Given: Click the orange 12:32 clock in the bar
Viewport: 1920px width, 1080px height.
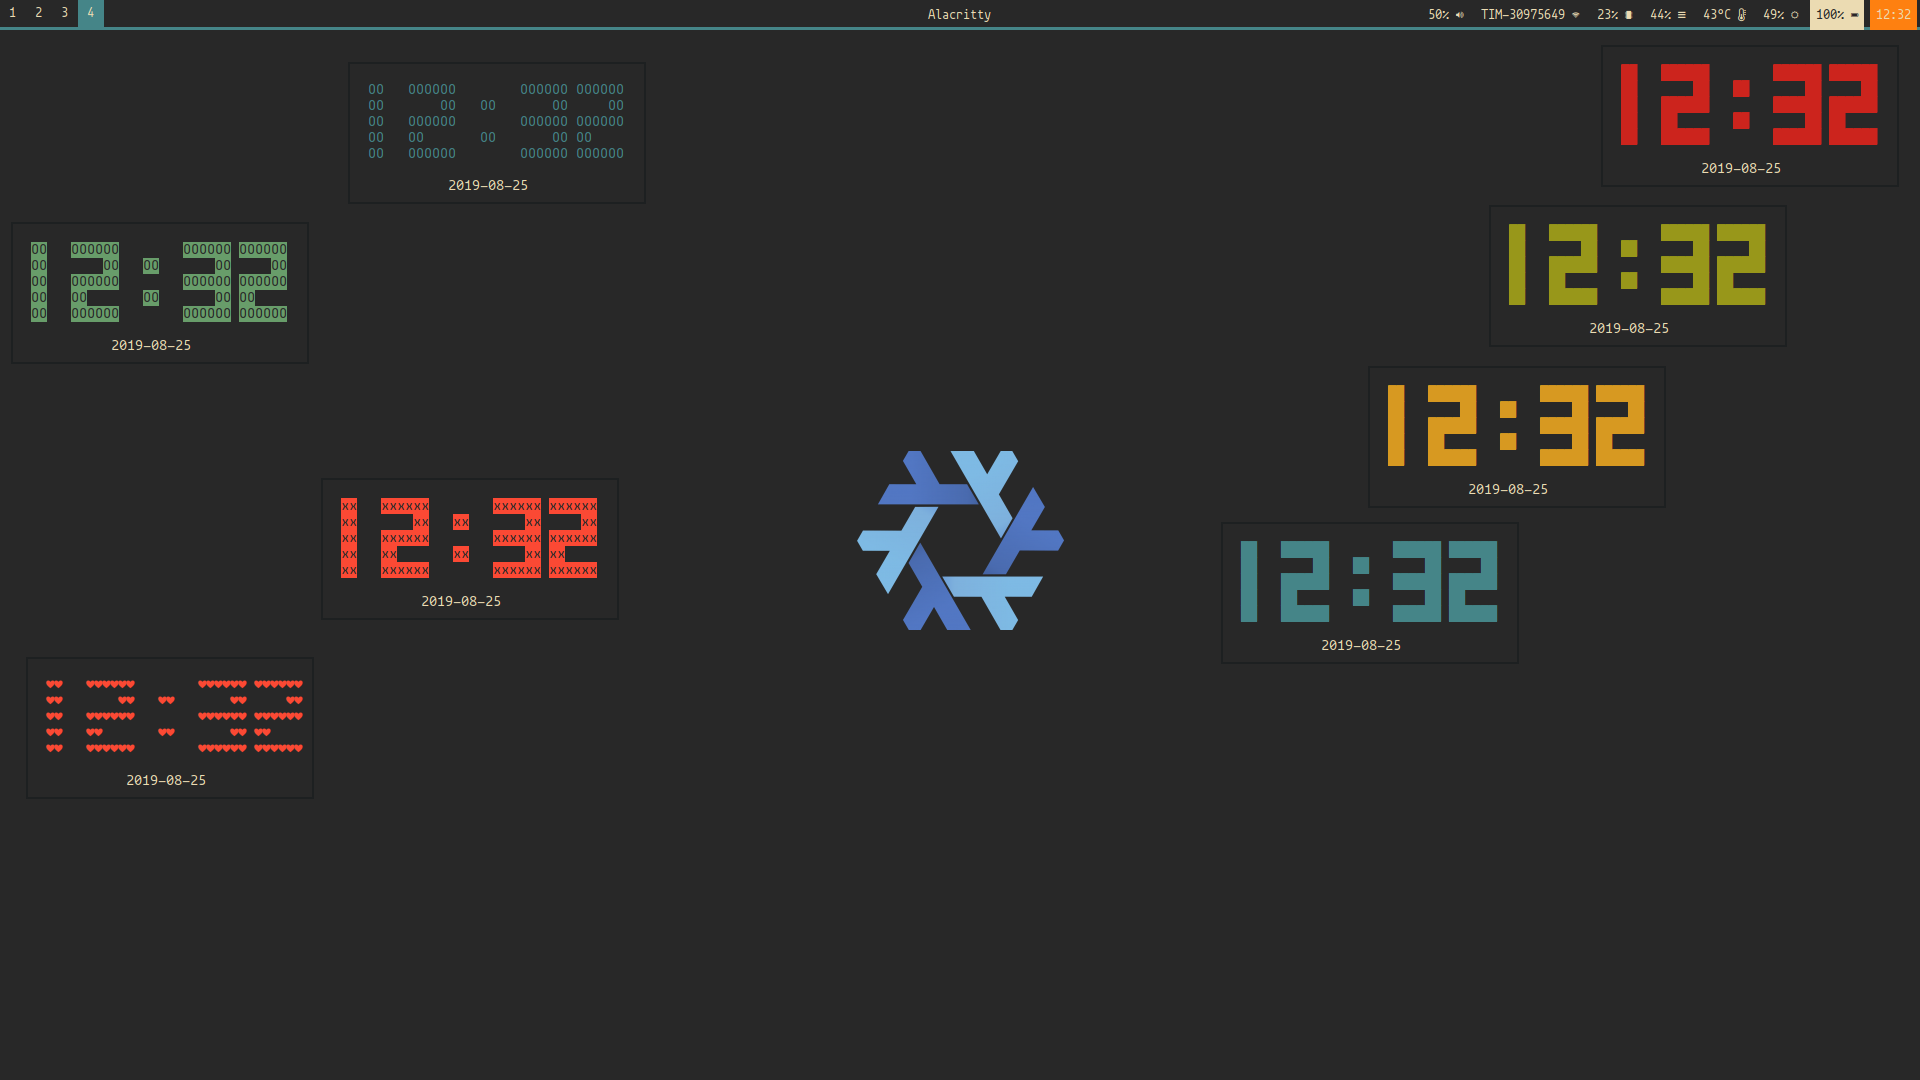Looking at the screenshot, I should click(1893, 14).
